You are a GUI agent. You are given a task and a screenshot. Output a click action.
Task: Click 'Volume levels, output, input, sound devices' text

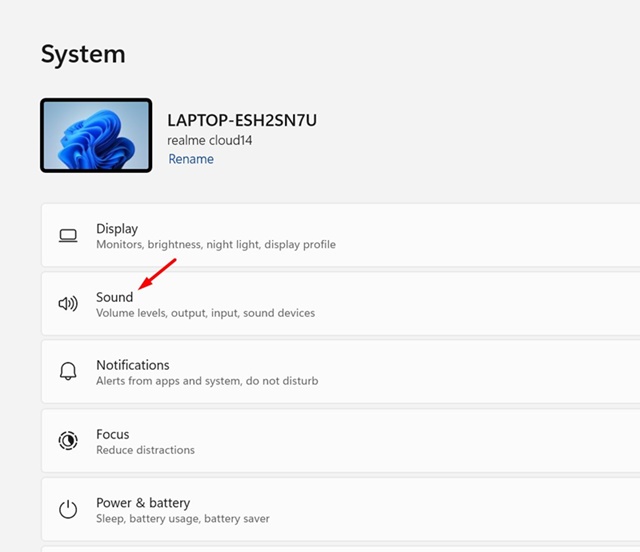click(206, 313)
